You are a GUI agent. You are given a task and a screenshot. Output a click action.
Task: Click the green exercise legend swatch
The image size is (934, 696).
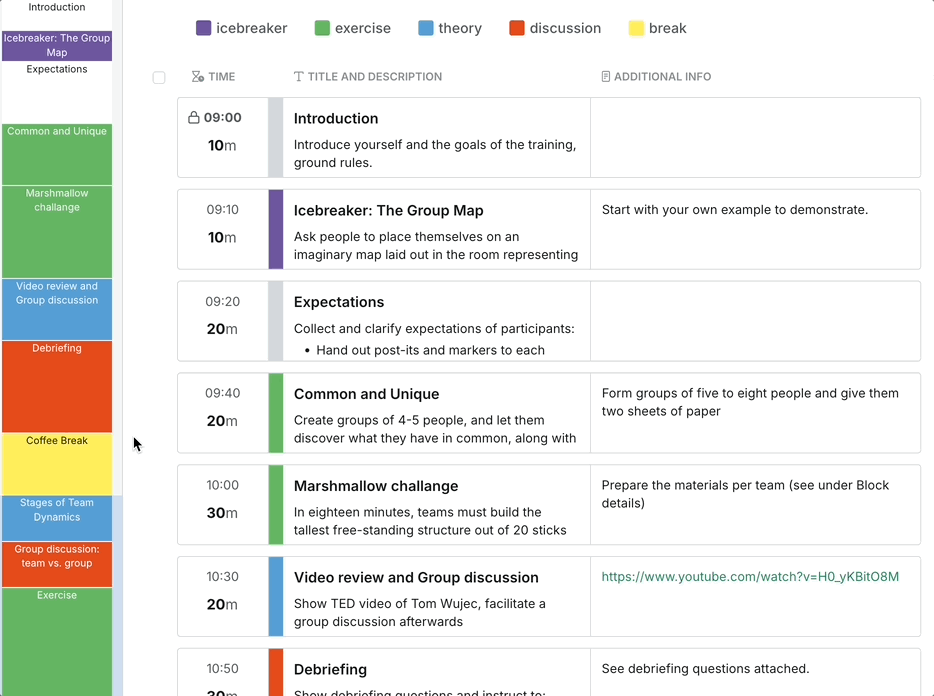[322, 28]
